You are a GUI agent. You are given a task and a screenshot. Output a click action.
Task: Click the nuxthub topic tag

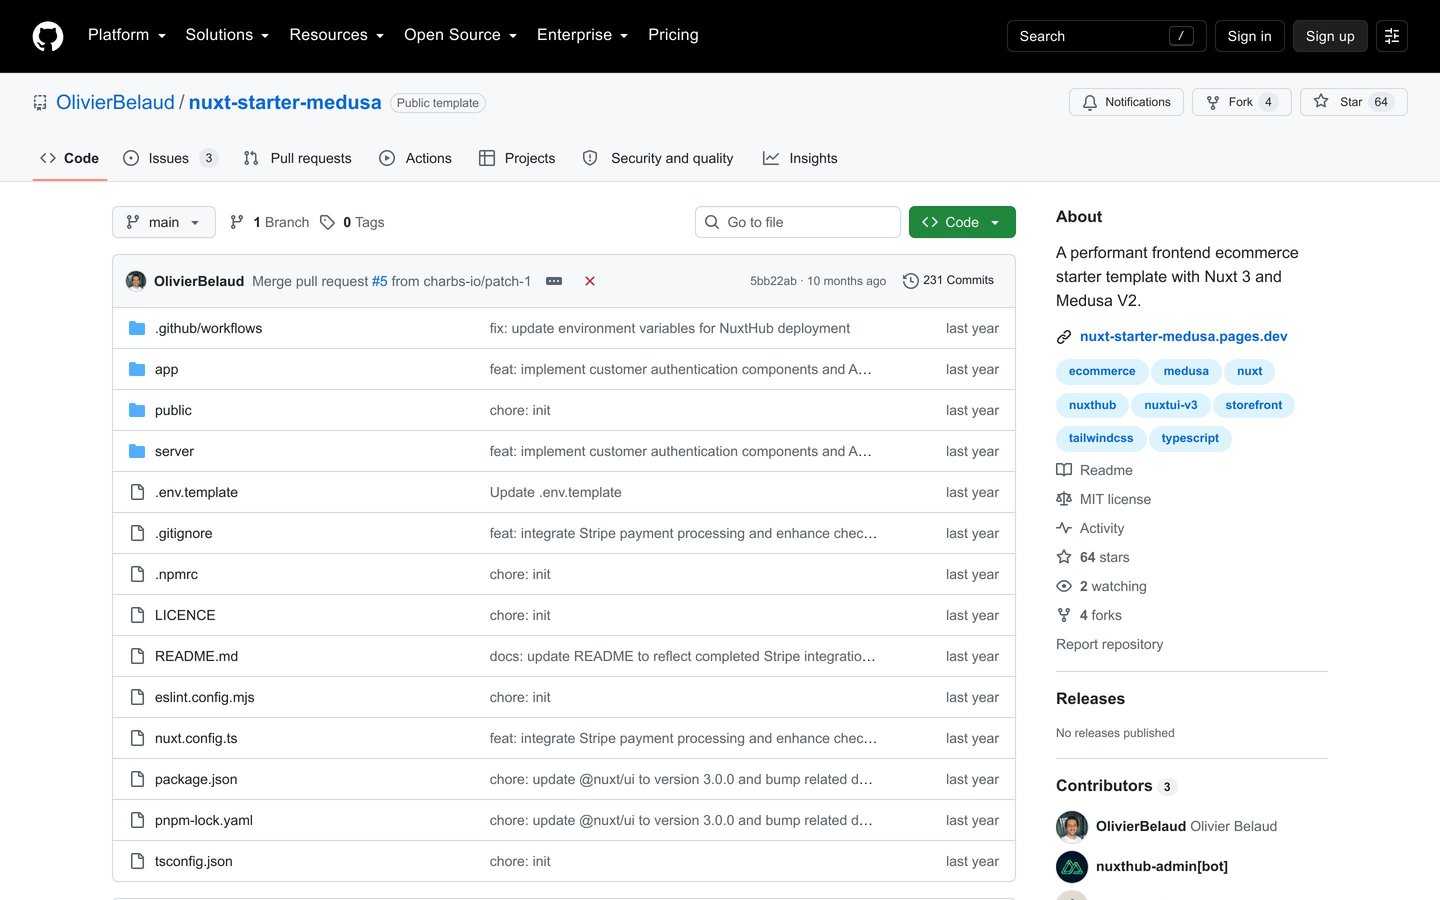click(x=1092, y=405)
